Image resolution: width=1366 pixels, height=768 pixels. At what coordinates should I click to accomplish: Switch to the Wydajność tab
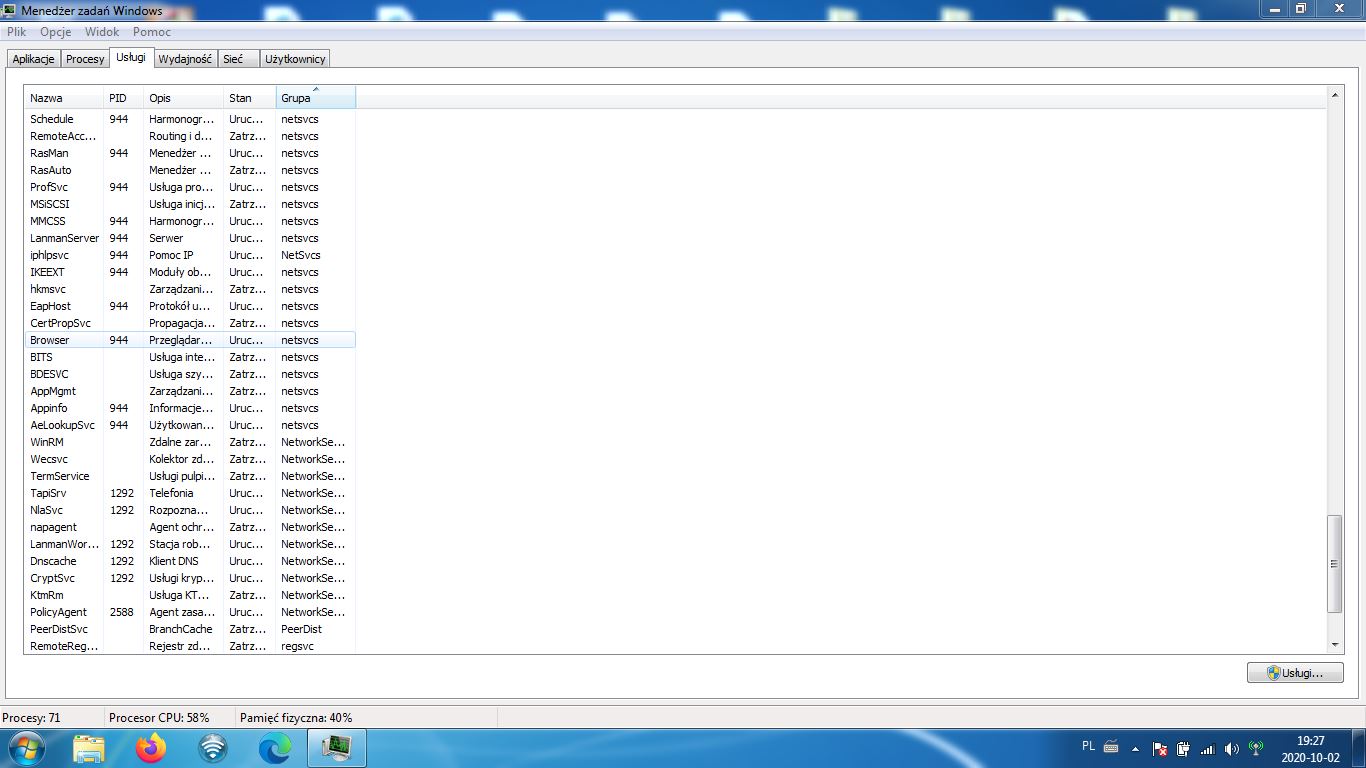click(x=185, y=59)
